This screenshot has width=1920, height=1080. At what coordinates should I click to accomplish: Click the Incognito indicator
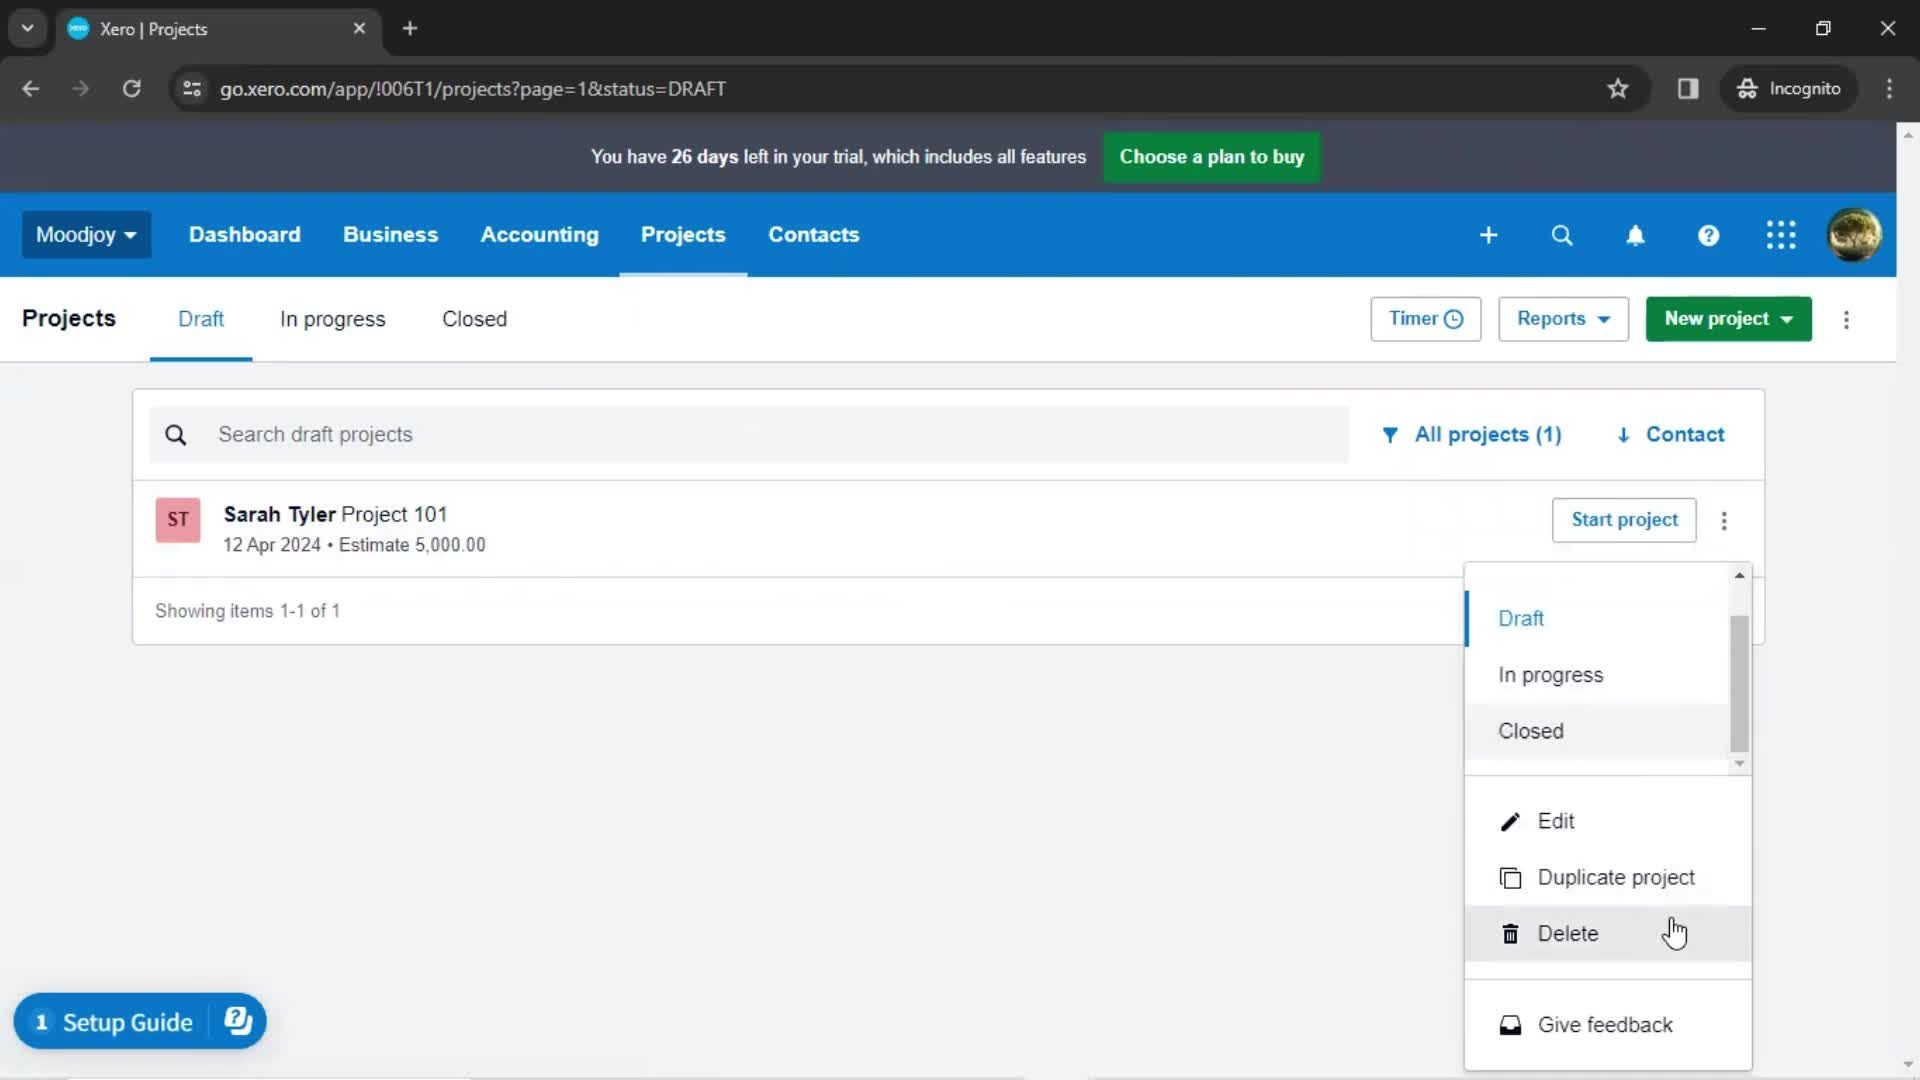click(1789, 89)
